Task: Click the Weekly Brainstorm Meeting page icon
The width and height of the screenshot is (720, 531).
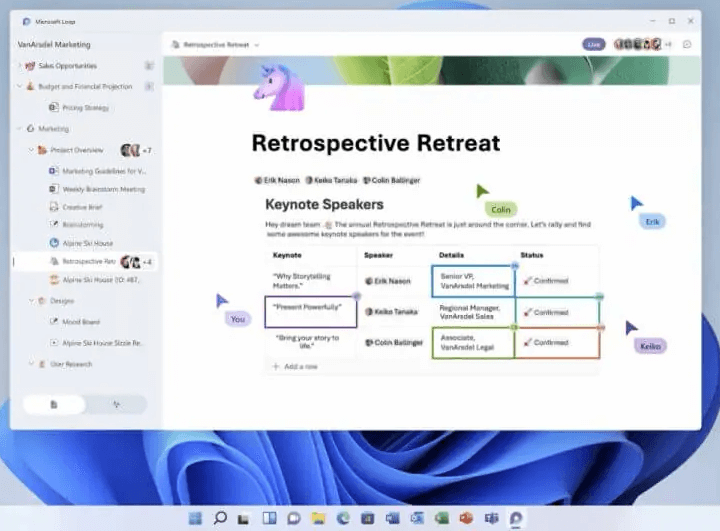Action: pyautogui.click(x=54, y=189)
